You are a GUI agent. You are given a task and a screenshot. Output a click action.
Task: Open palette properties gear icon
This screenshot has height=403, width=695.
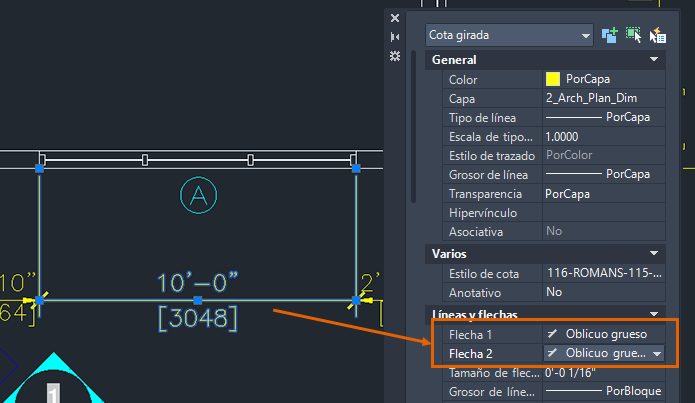[394, 56]
